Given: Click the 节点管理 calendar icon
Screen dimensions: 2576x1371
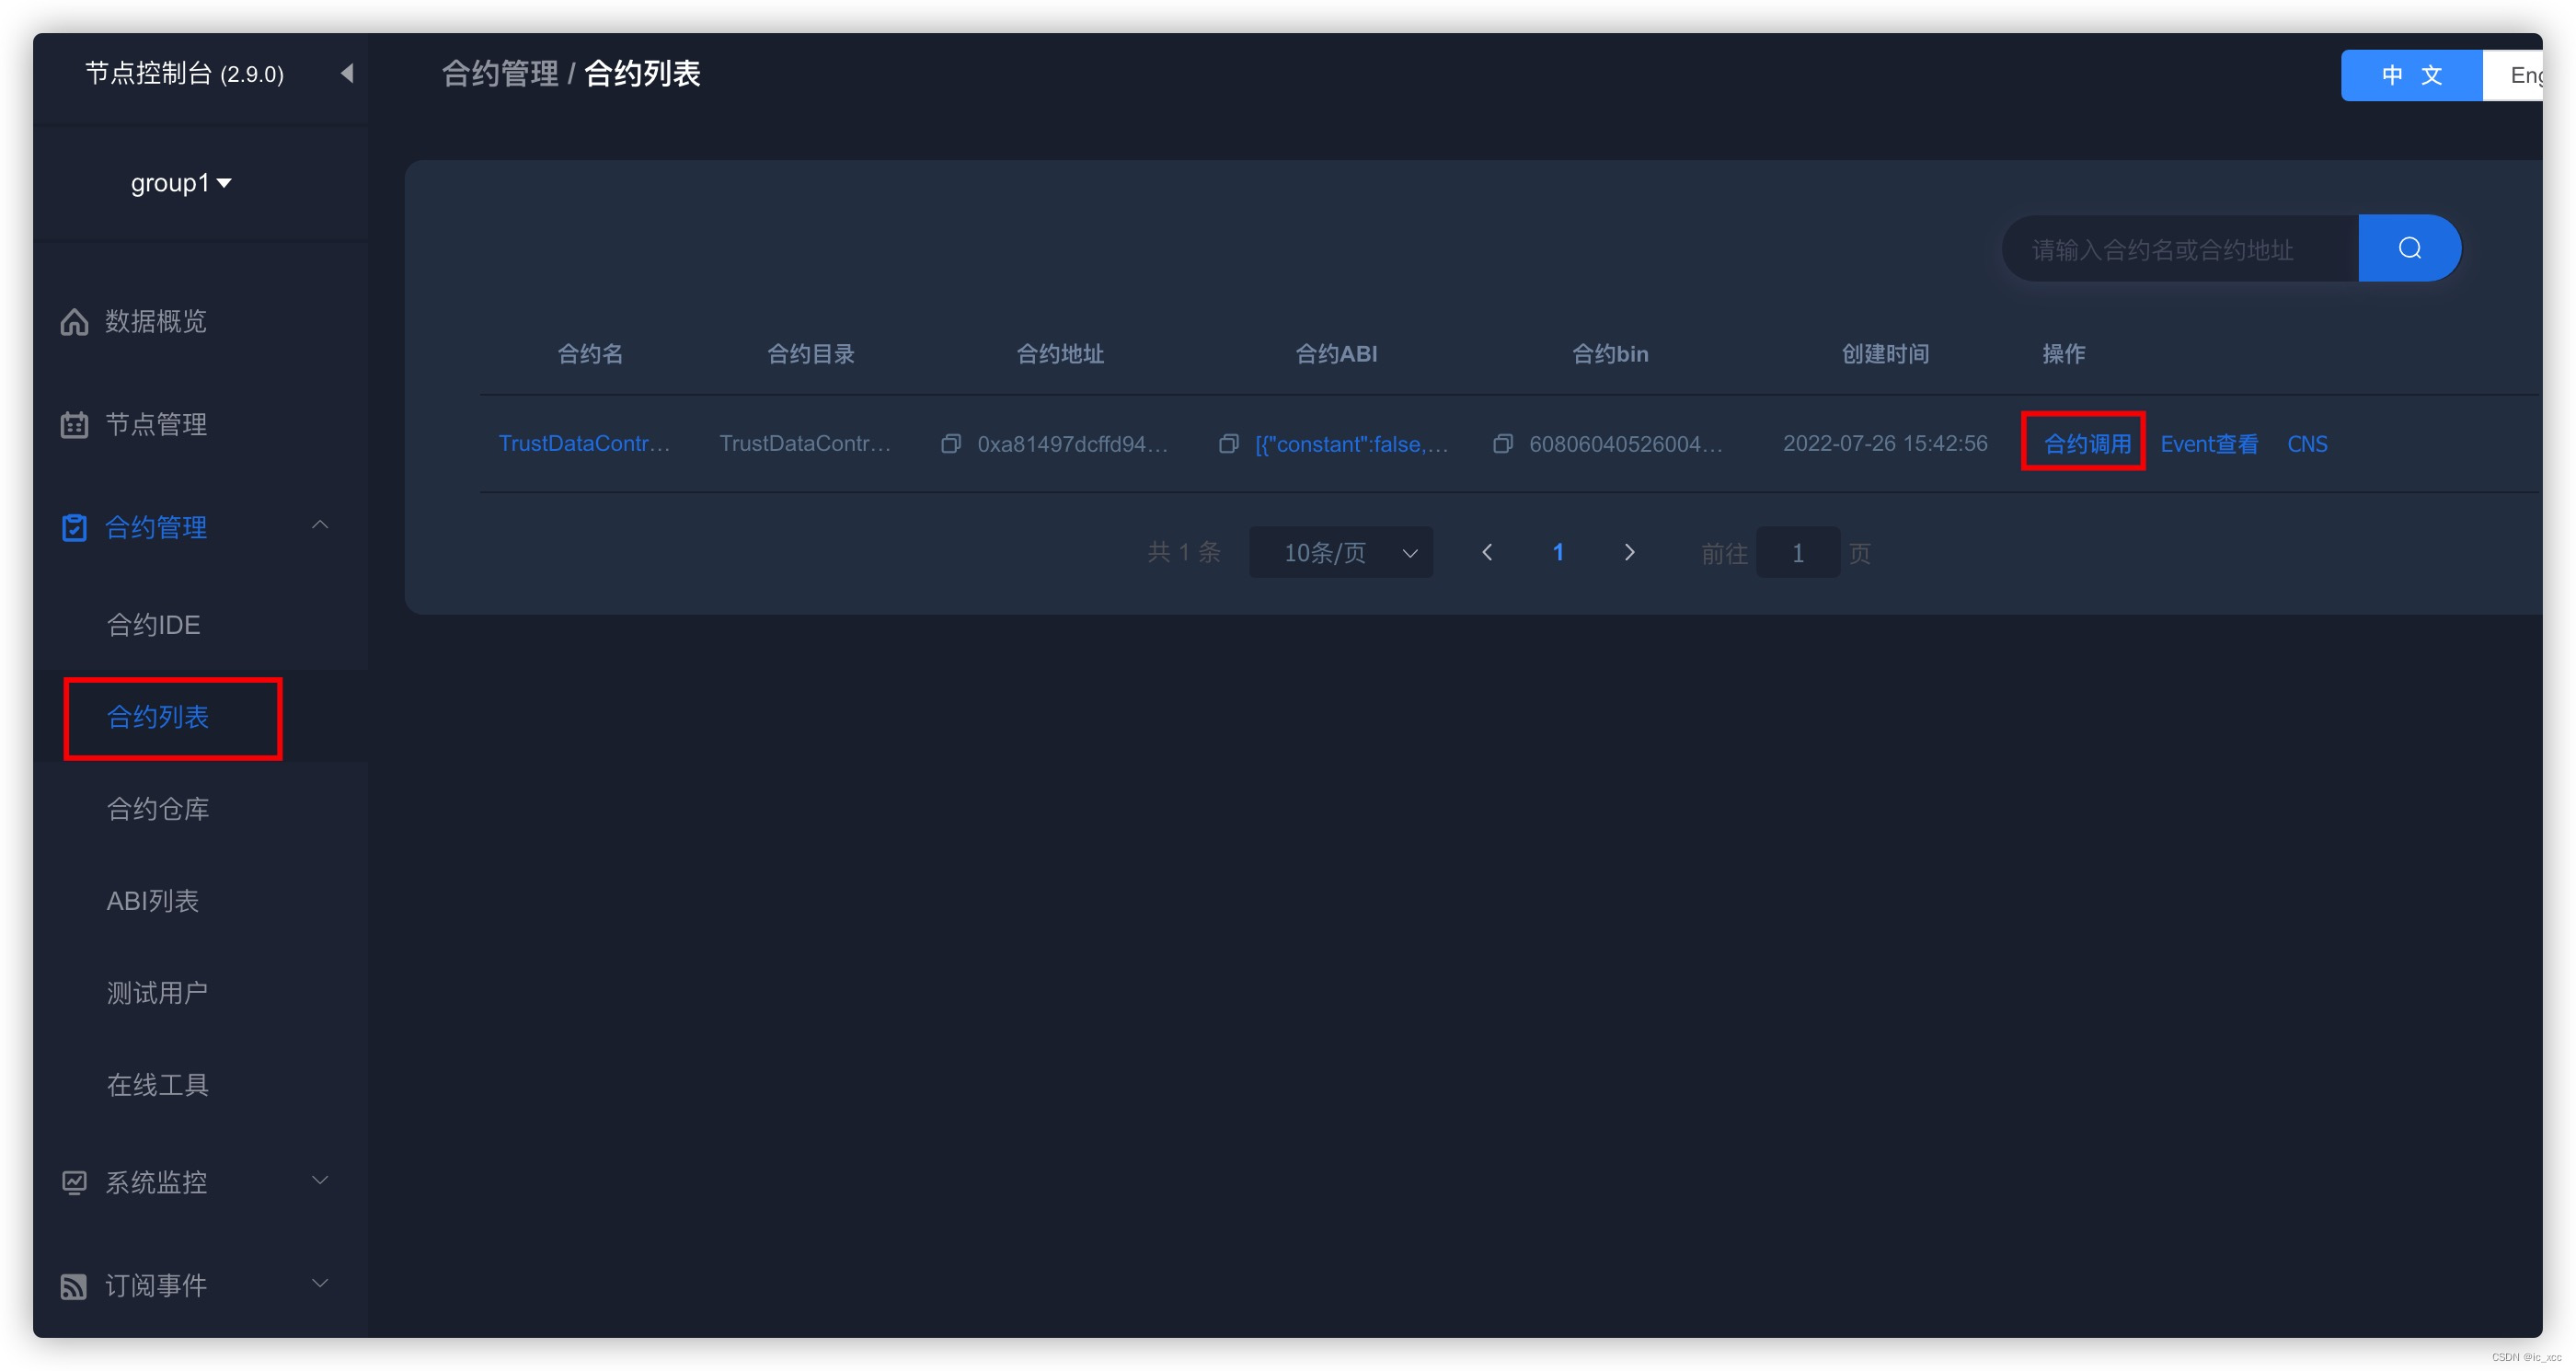Looking at the screenshot, I should [x=74, y=425].
